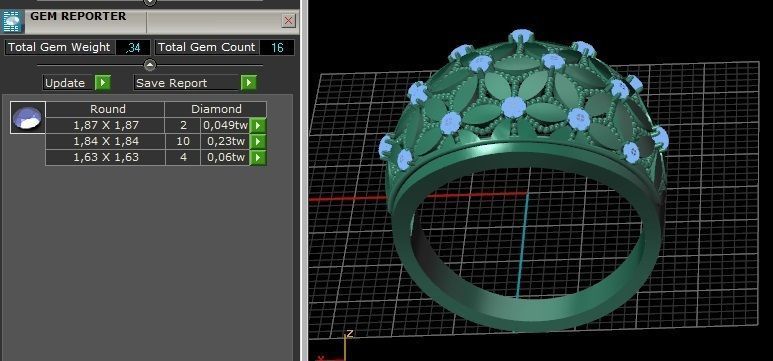This screenshot has height=361, width=773.
Task: Select the topmost blue gem on the ring
Action: pyautogui.click(x=521, y=36)
